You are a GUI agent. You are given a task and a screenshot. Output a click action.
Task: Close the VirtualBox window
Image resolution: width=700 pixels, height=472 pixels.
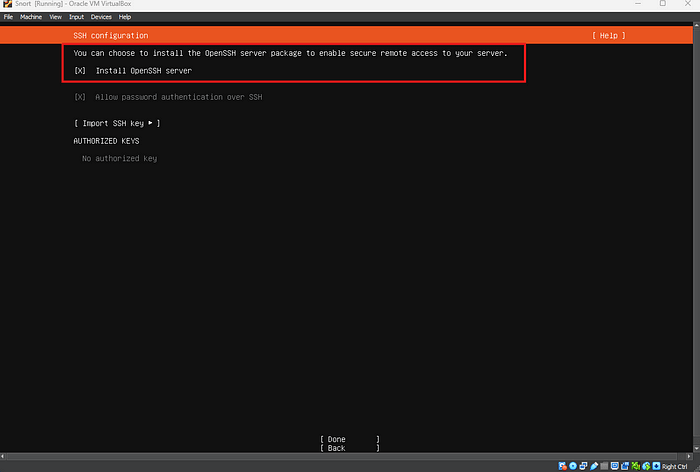coord(688,4)
